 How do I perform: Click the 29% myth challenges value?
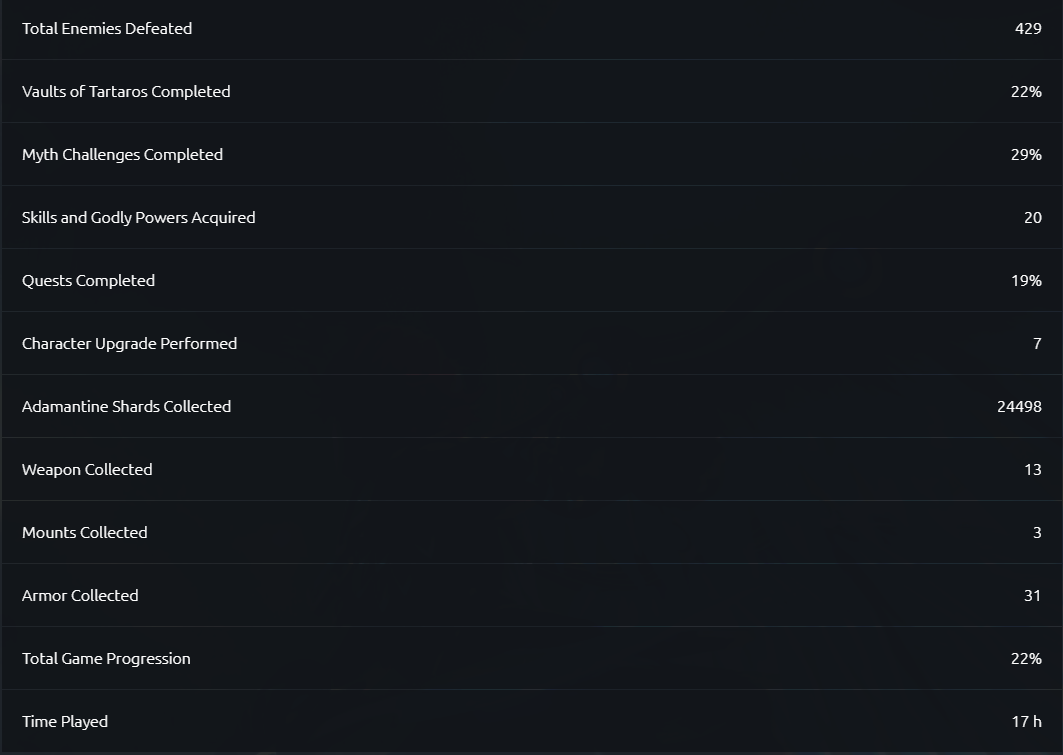(x=1026, y=155)
